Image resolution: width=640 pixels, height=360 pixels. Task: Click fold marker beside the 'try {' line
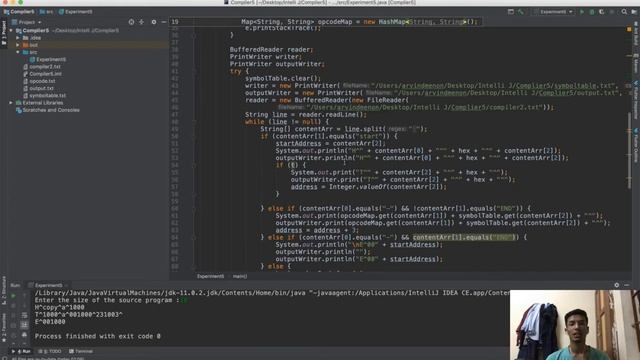click(x=194, y=71)
